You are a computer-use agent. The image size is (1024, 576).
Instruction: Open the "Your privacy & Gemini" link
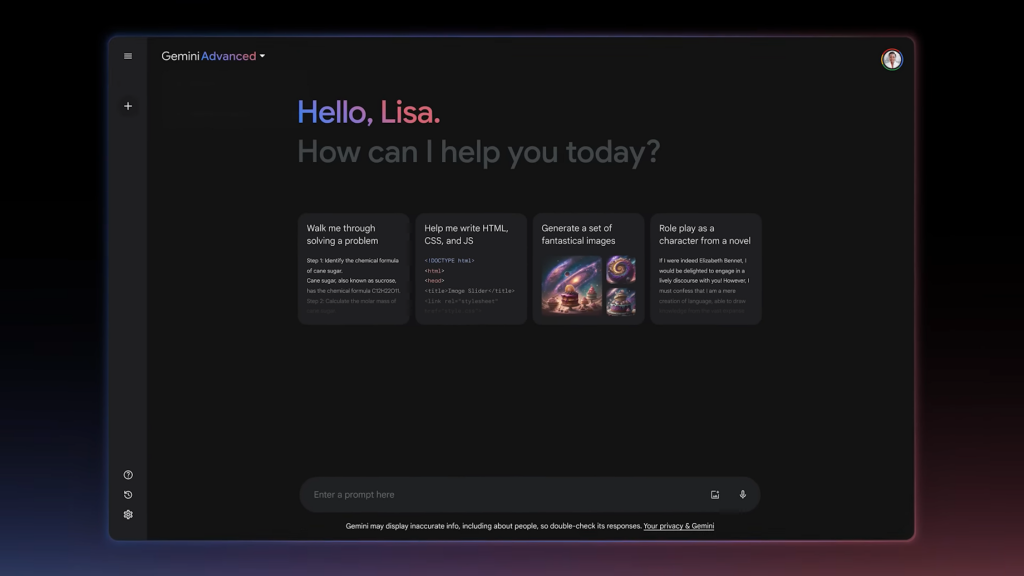[x=678, y=526]
